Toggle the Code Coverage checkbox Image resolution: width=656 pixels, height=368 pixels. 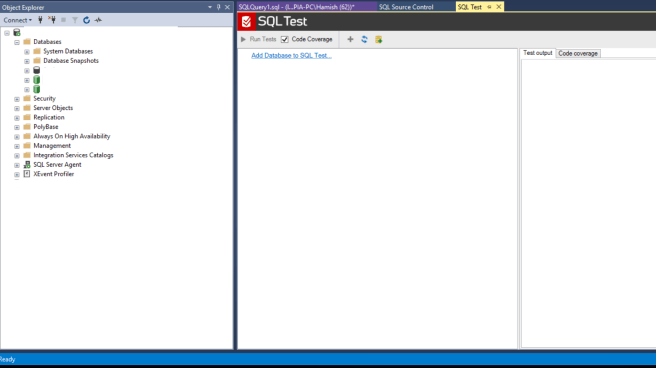pos(284,39)
